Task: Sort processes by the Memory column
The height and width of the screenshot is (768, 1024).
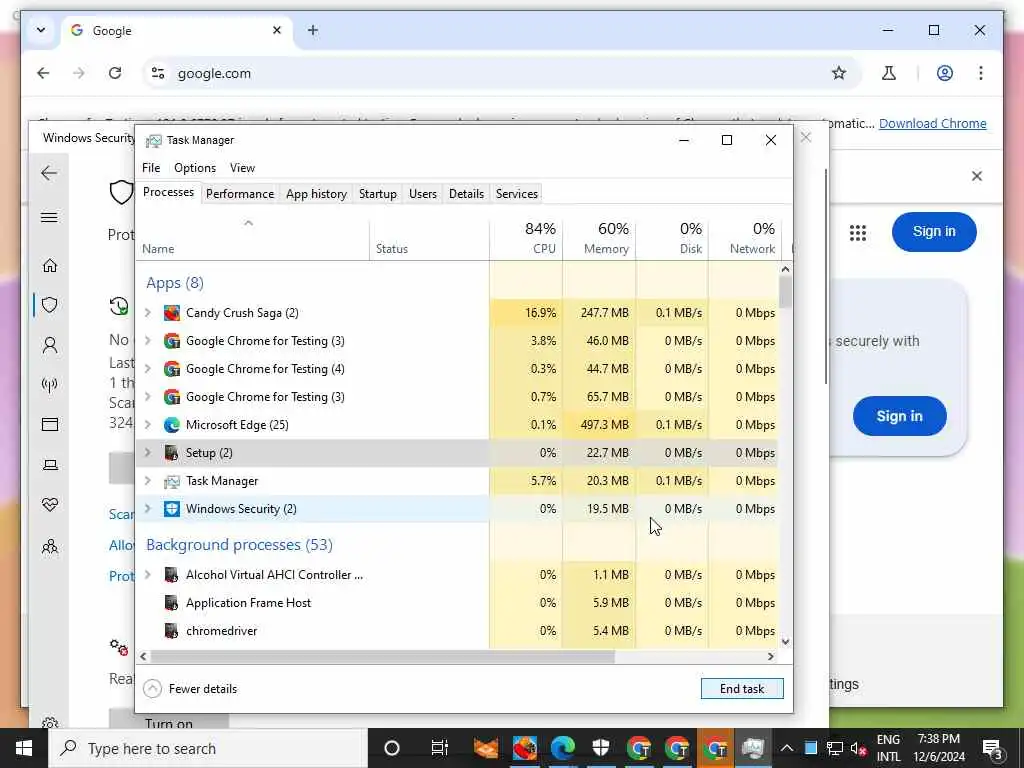Action: point(599,238)
